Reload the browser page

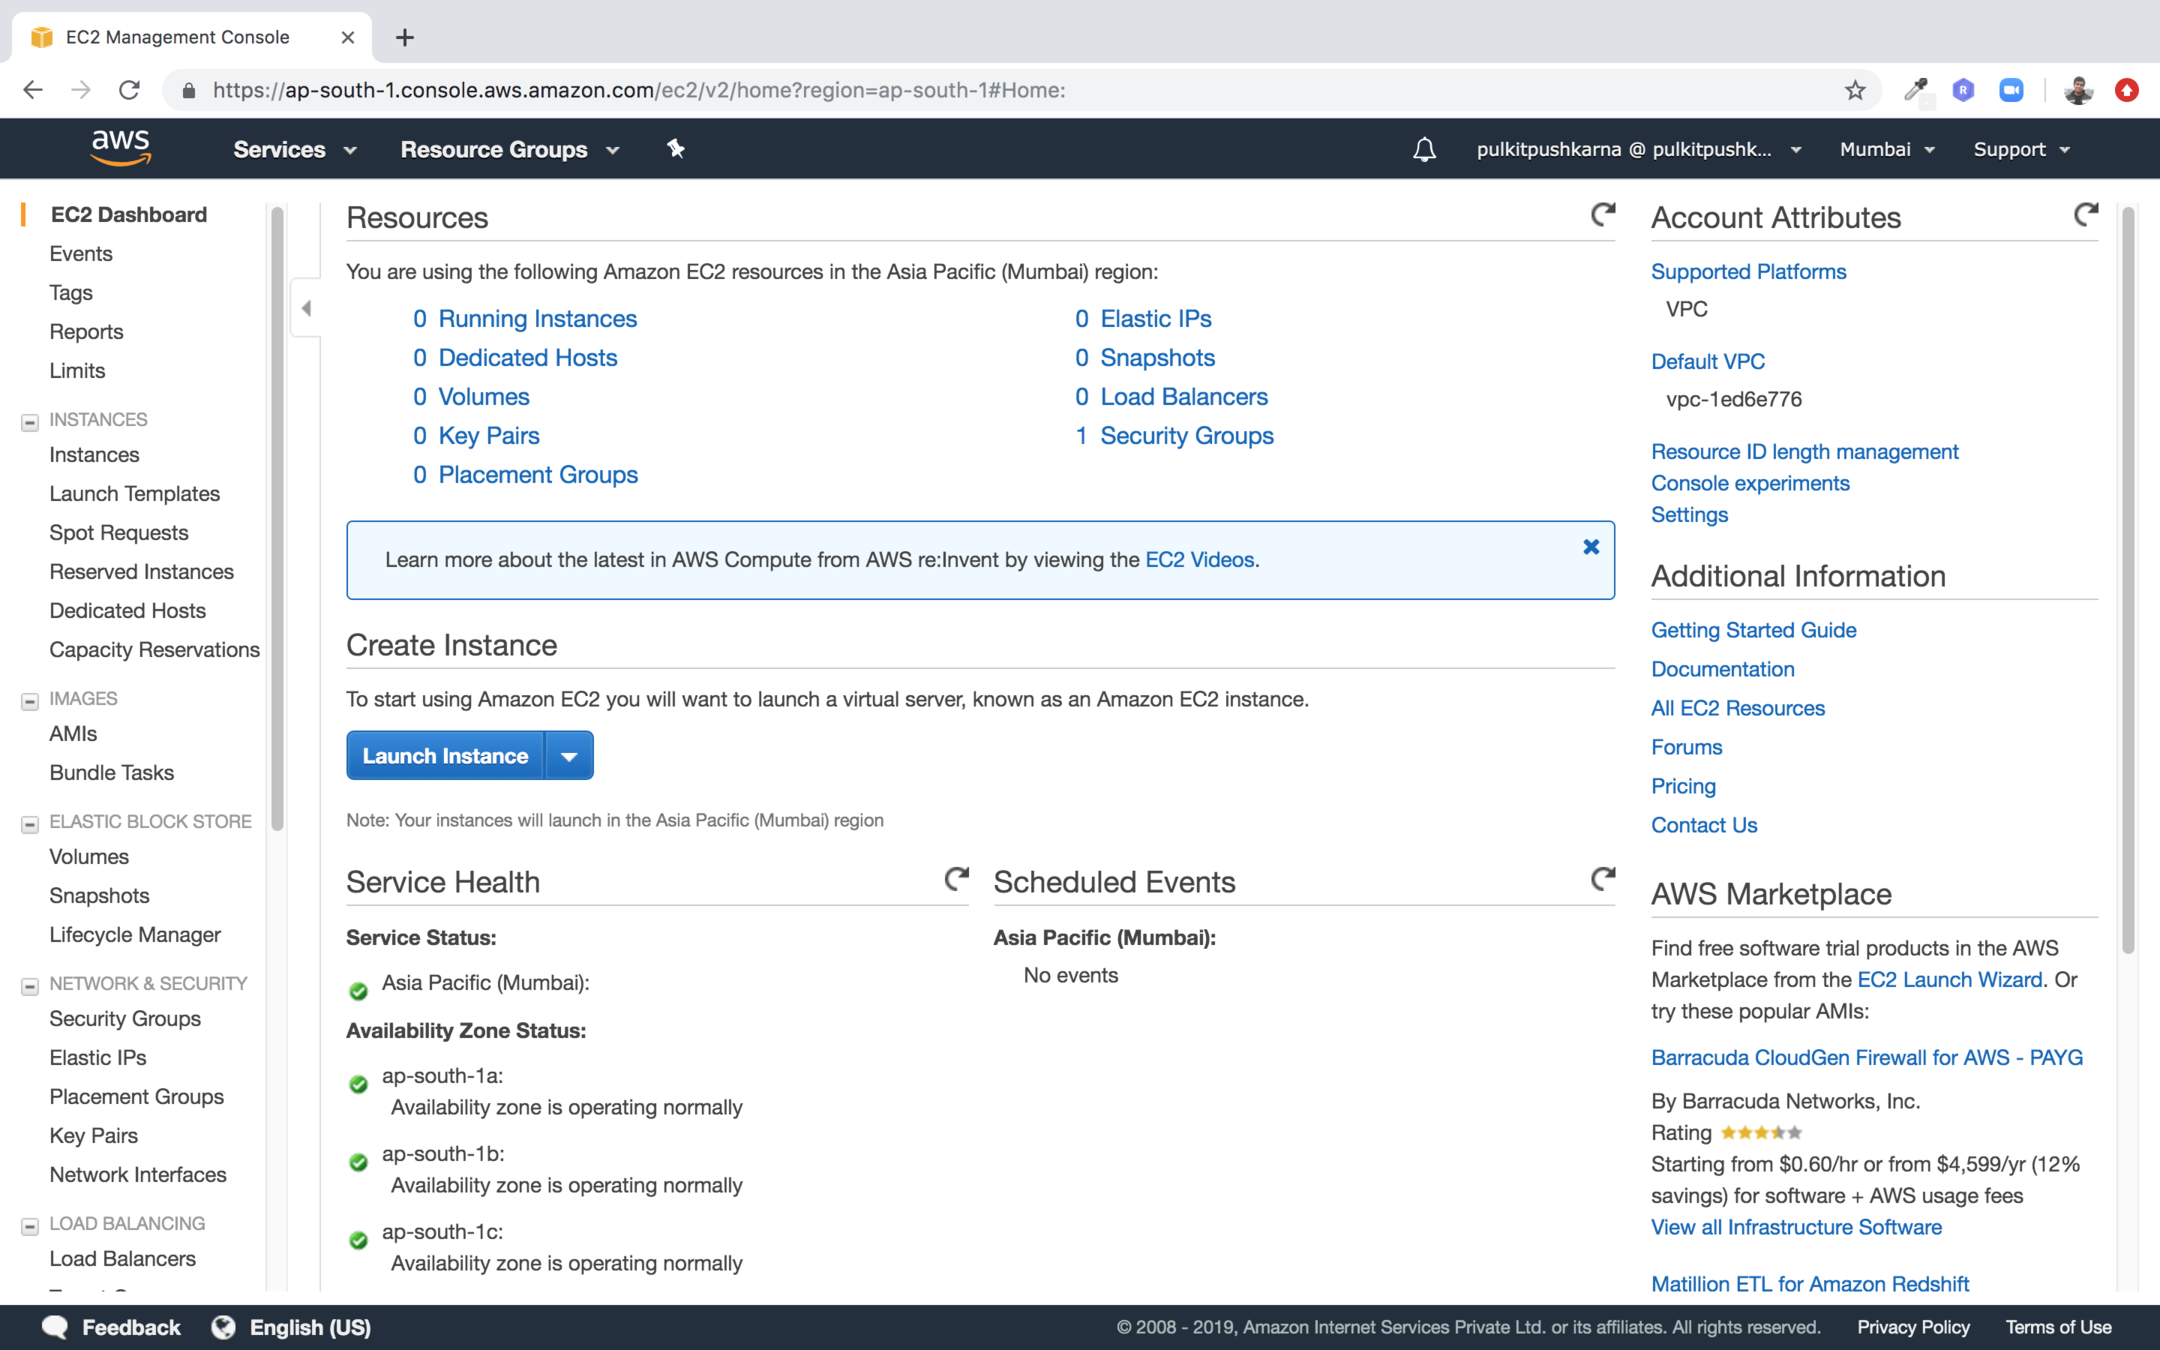129,90
